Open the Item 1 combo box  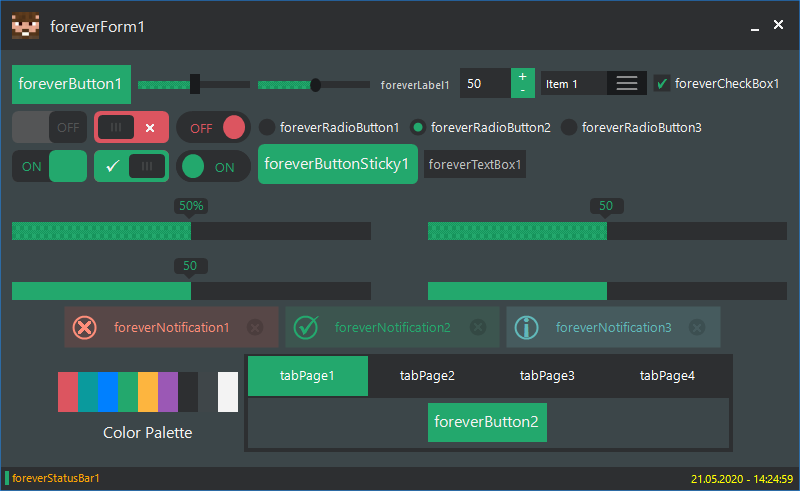575,84
